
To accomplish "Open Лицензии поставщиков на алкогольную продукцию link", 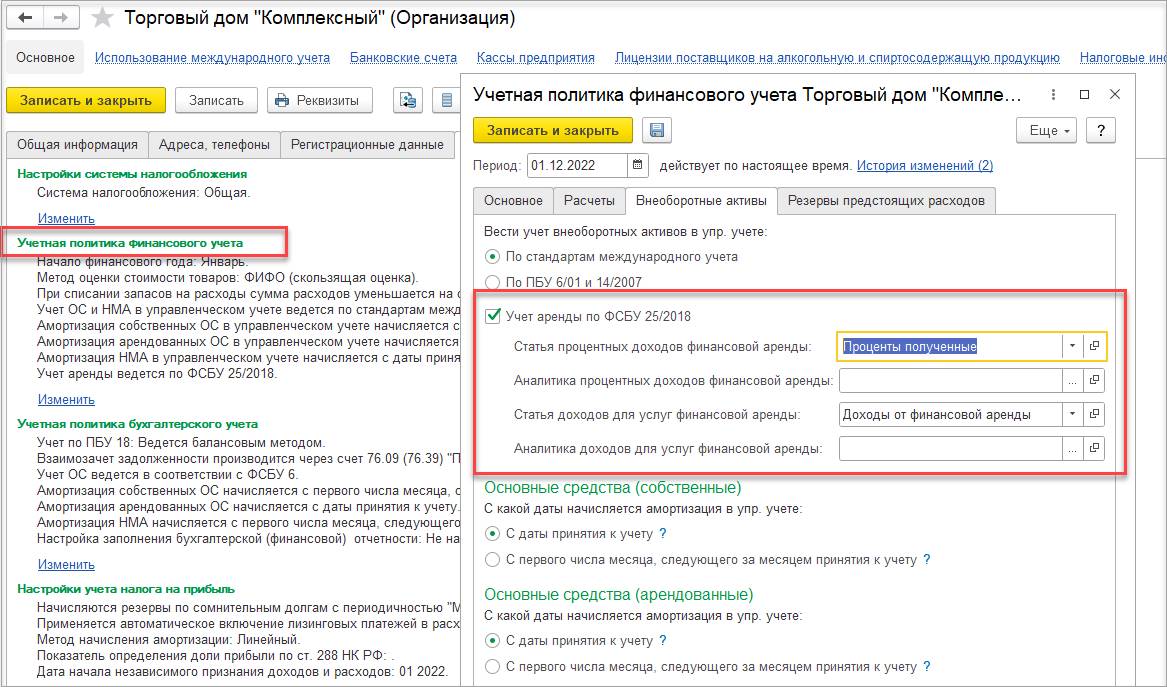I will coord(837,57).
